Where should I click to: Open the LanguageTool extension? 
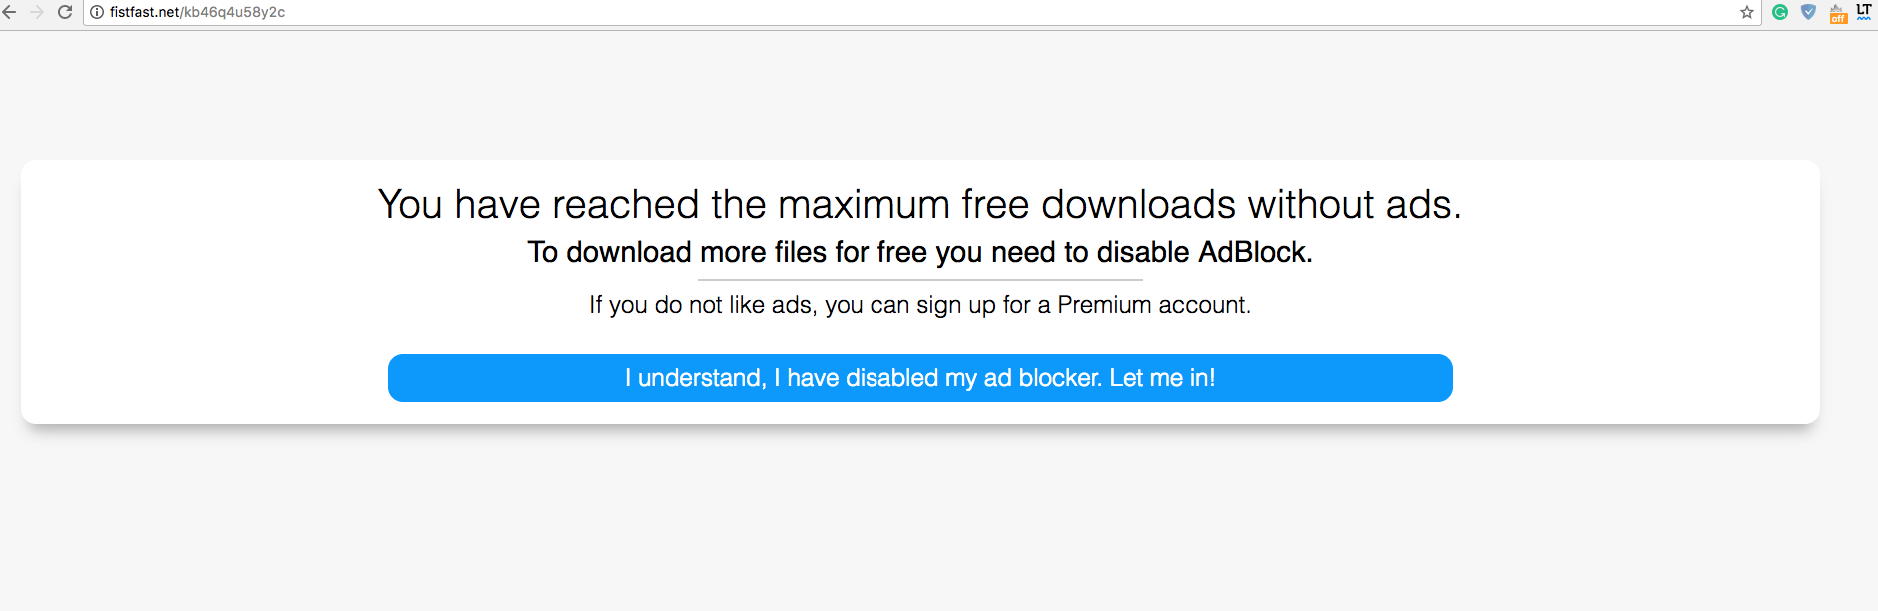point(1864,12)
